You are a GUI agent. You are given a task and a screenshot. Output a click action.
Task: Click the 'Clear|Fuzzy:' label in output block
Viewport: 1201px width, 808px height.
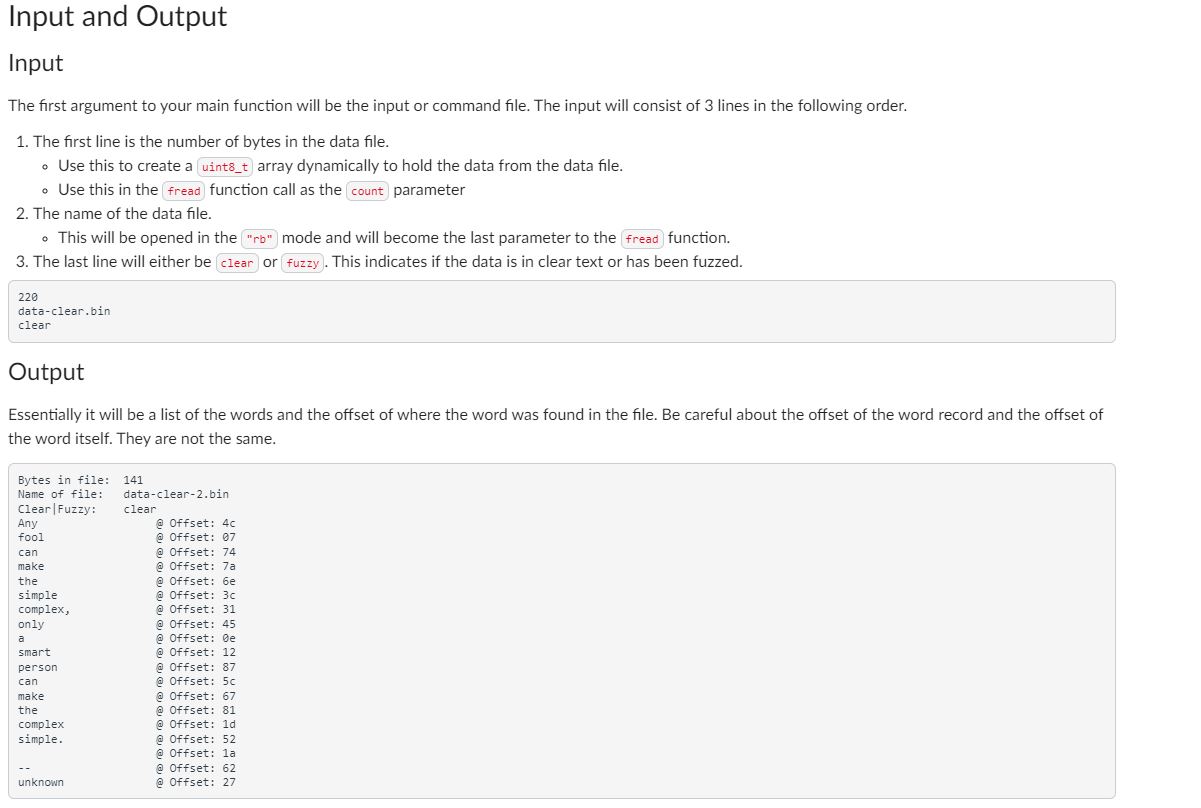57,509
